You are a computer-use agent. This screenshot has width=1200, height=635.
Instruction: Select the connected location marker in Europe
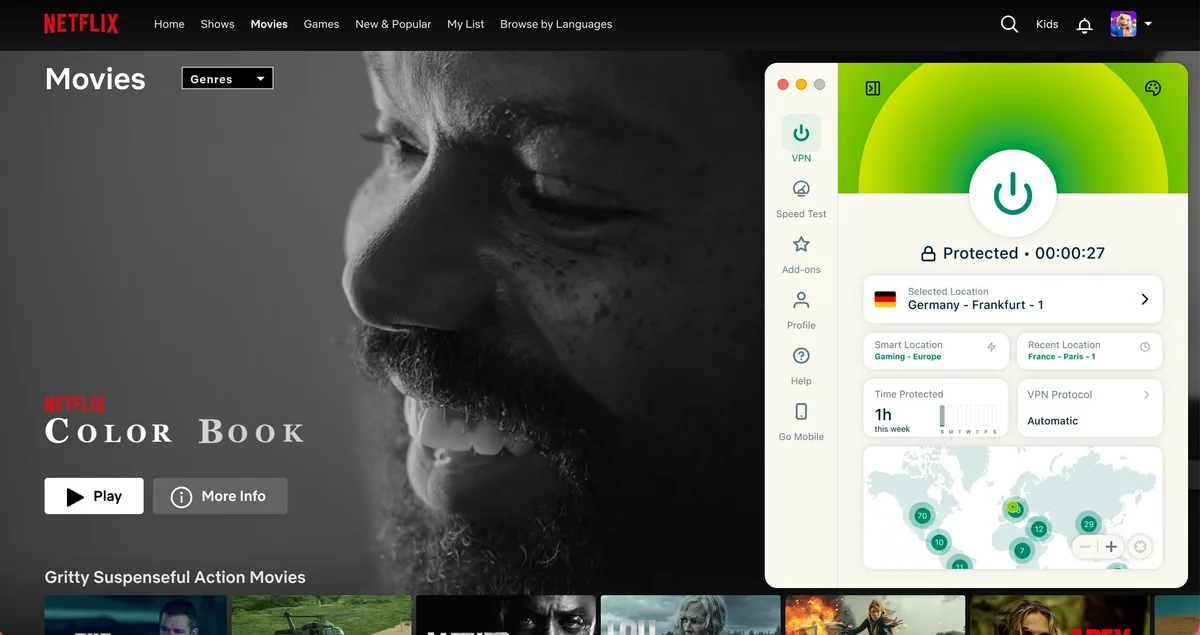coord(1014,509)
